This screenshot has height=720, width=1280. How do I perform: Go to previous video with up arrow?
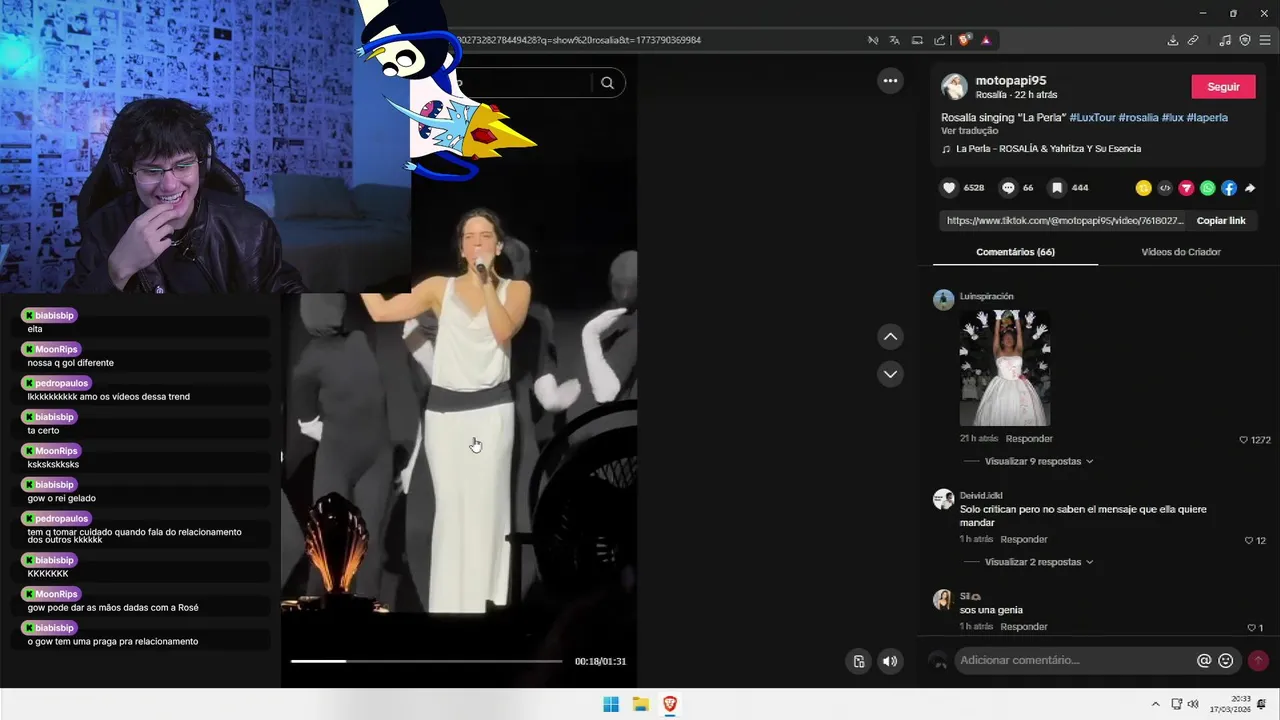(890, 337)
